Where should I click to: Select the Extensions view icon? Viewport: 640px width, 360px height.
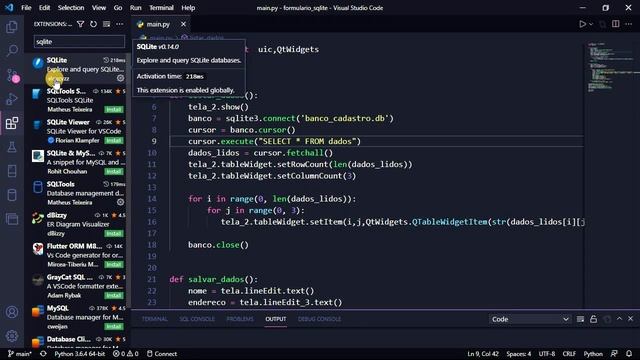[12, 123]
